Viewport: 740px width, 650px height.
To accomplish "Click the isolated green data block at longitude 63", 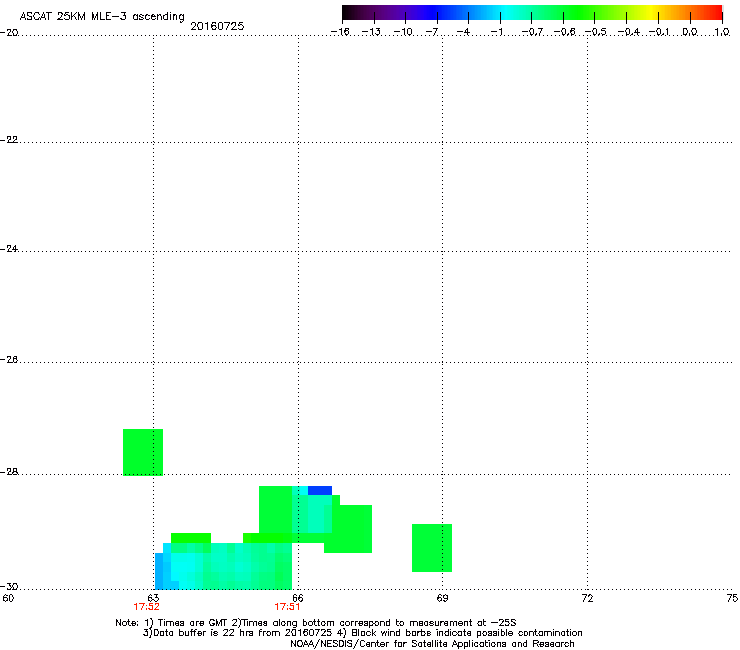I will pos(143,452).
